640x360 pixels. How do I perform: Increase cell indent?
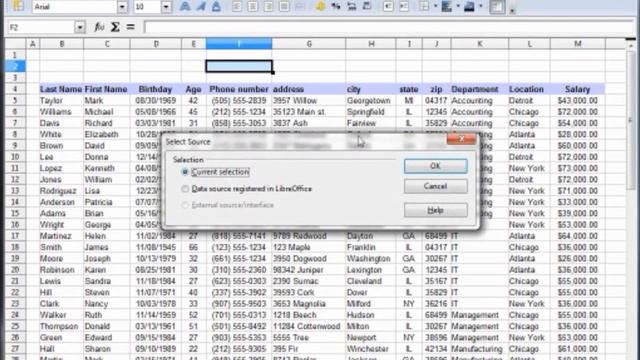(404, 7)
